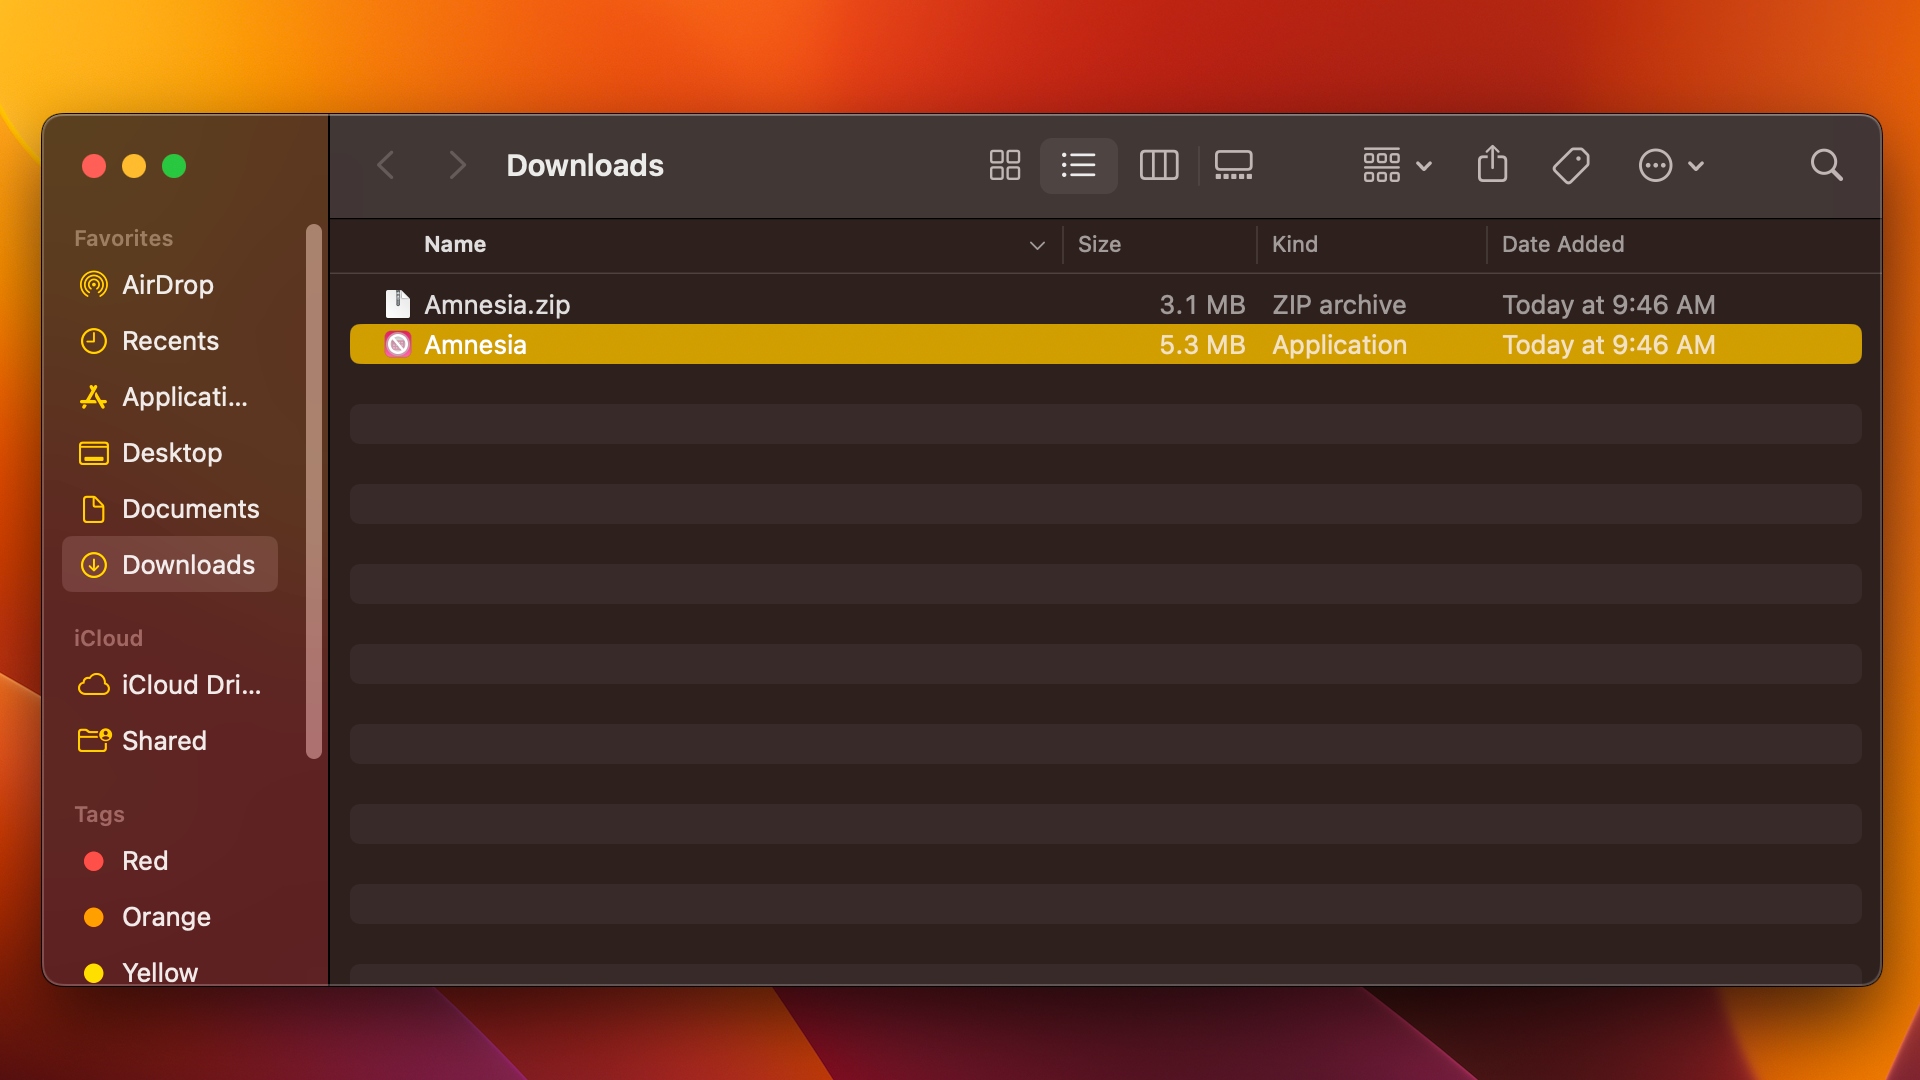Click the Favorites section header

pyautogui.click(x=123, y=238)
